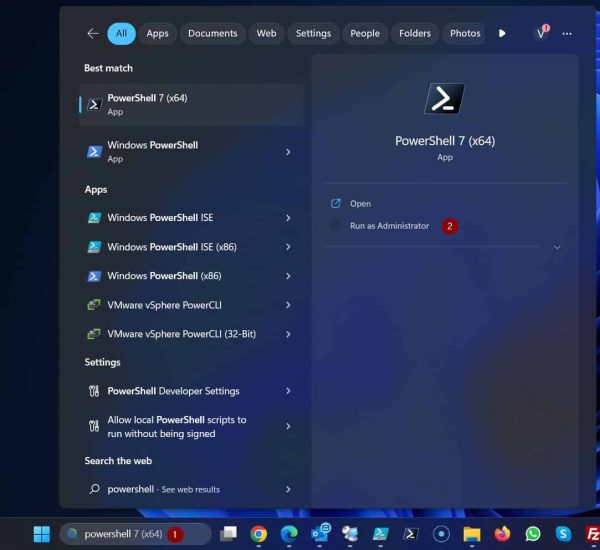Expand powershell web results chevron

tap(288, 489)
